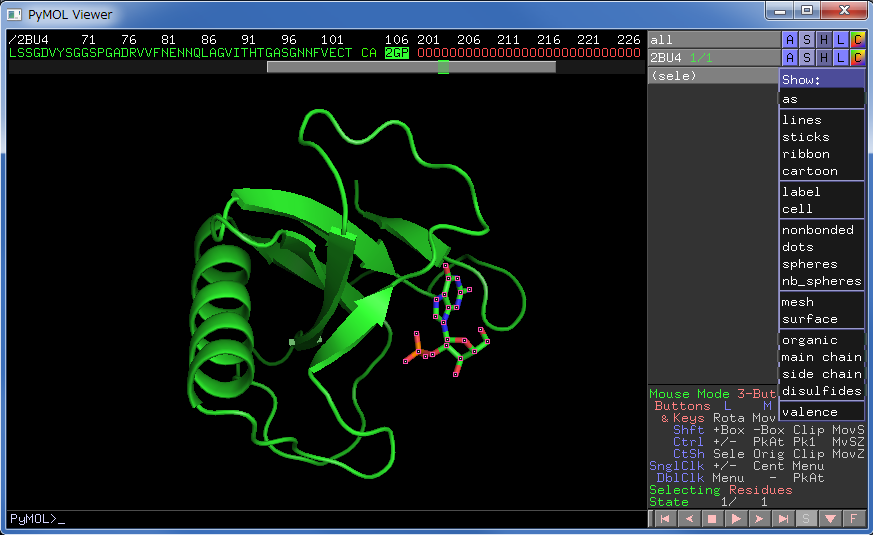
Task: Click the F fullscreen button
Action: coord(854,519)
